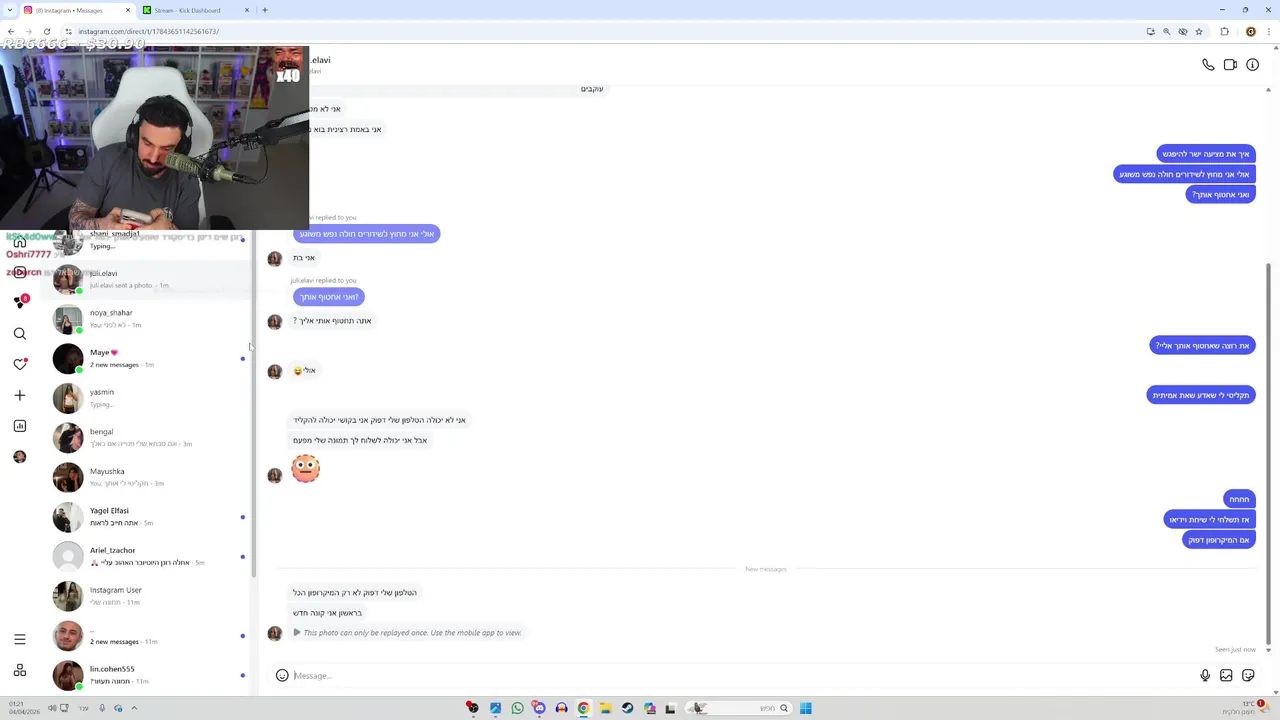Close the Kick Dashboard browser tab
Screen dimensions: 1280x720
pyautogui.click(x=247, y=10)
